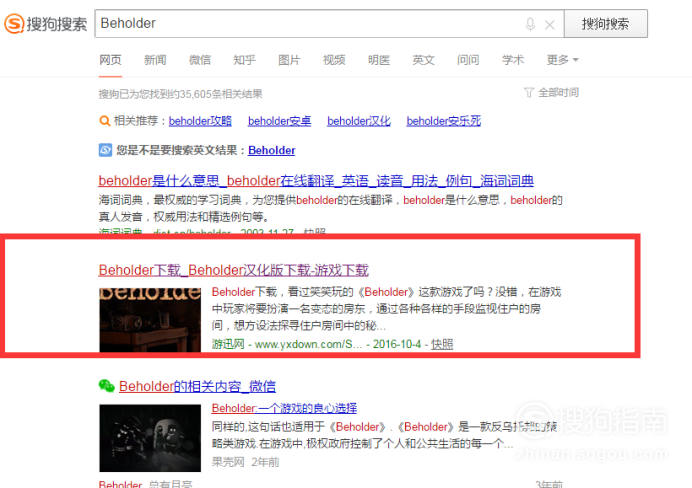
Task: Open the 快照 snapshot link for yxdown result
Action: [442, 344]
